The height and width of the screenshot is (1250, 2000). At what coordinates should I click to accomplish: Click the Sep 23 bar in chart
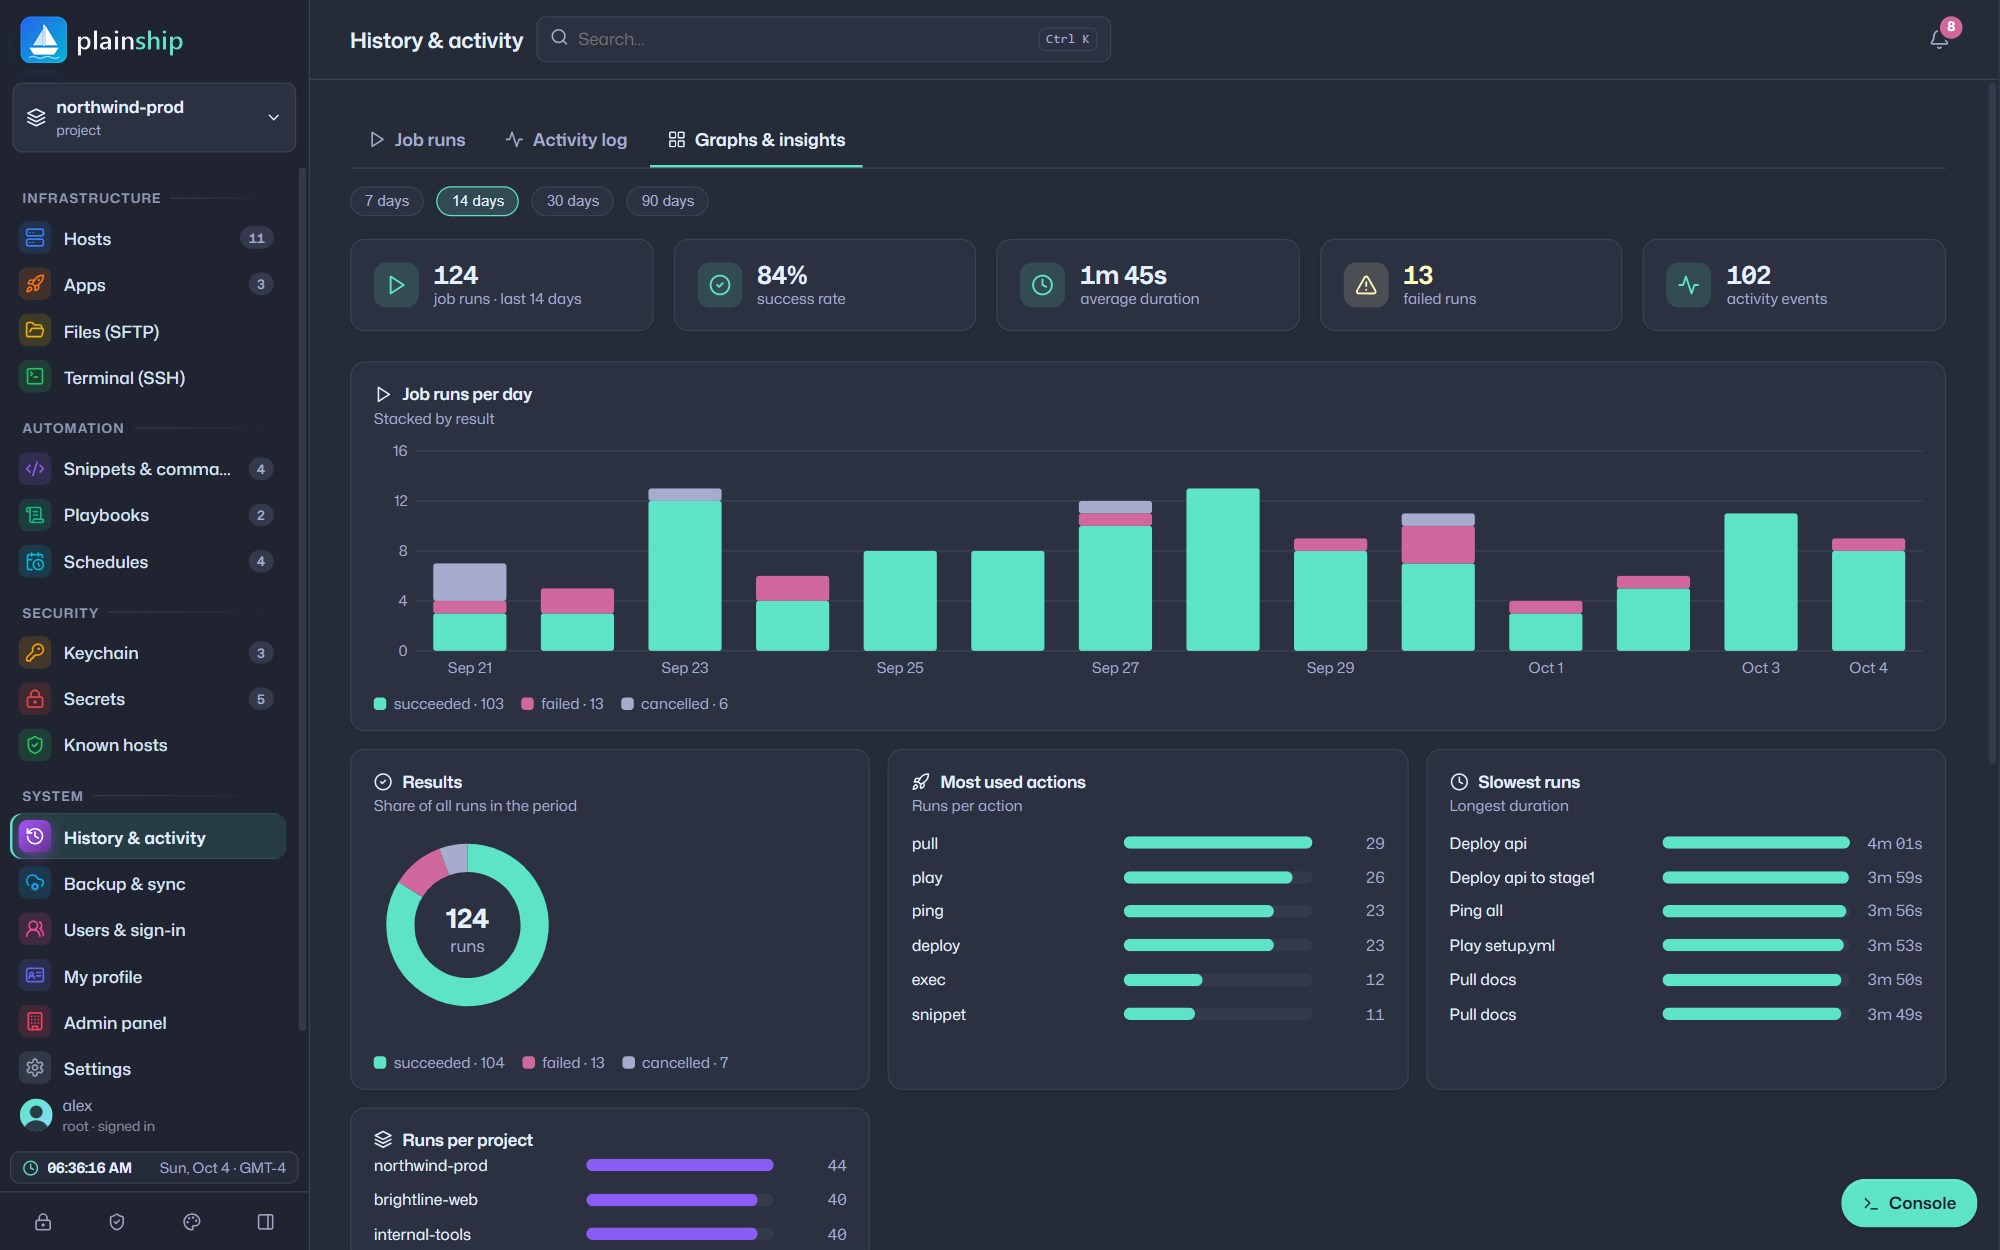685,569
